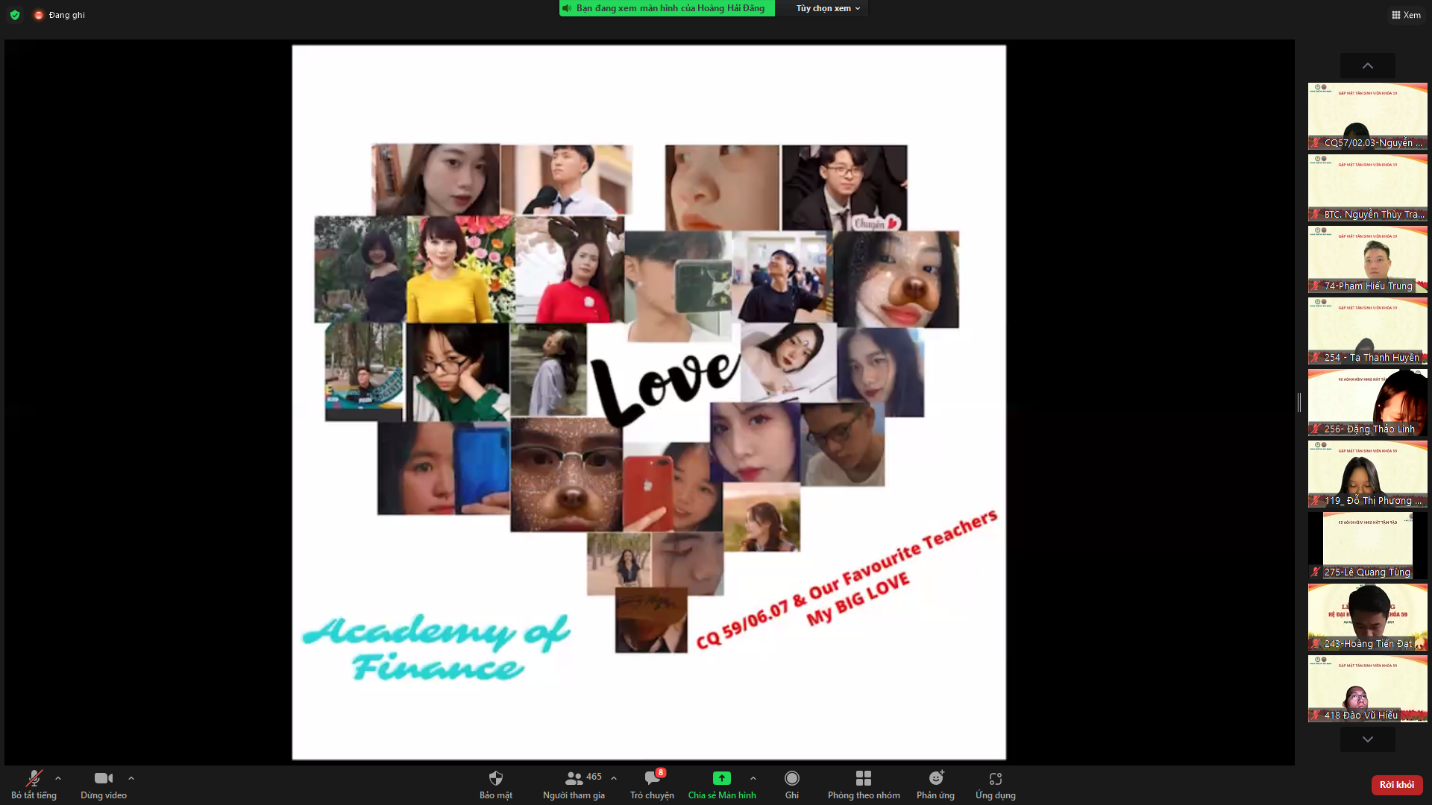1432x805 pixels.
Task: Open Phòng theo nhóm breakout rooms
Action: click(864, 779)
